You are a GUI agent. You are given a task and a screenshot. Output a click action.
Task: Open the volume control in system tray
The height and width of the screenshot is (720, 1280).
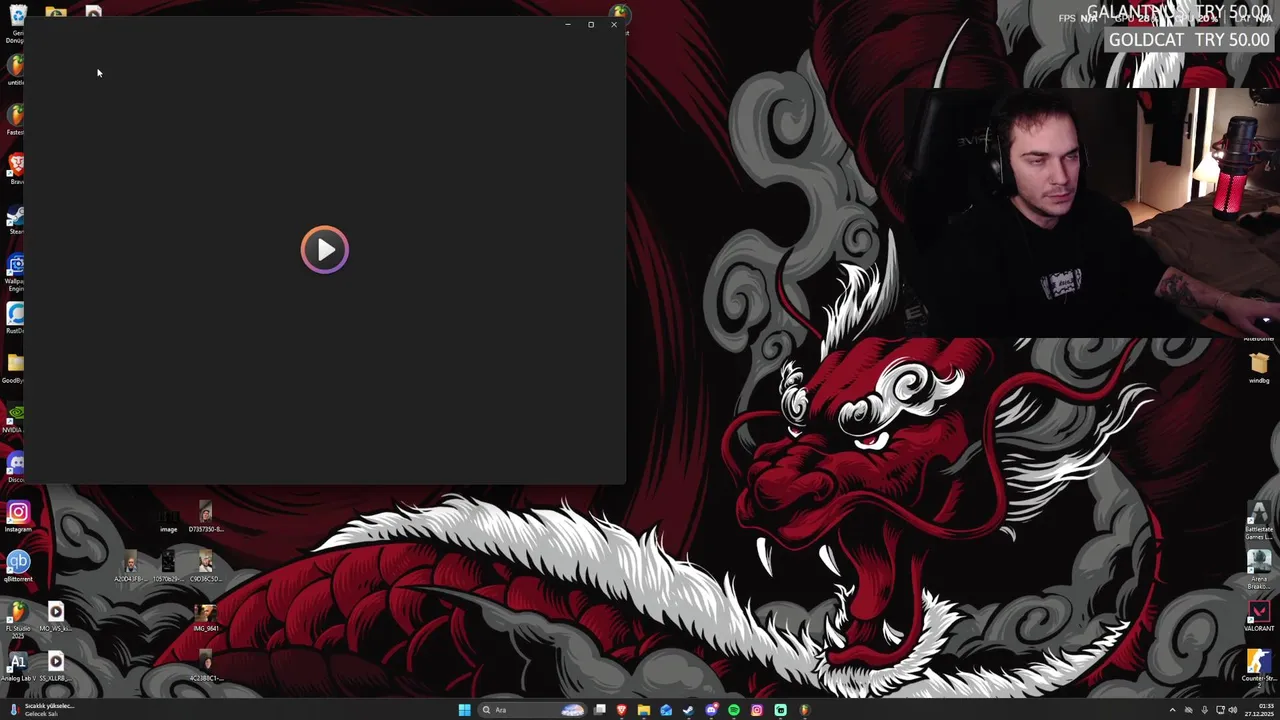tap(1234, 710)
